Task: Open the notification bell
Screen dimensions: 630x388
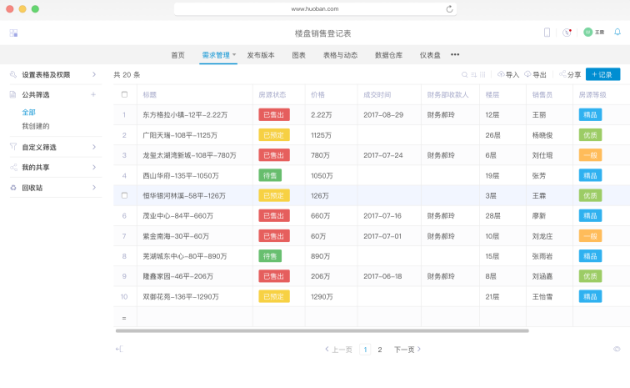Action: click(x=618, y=32)
